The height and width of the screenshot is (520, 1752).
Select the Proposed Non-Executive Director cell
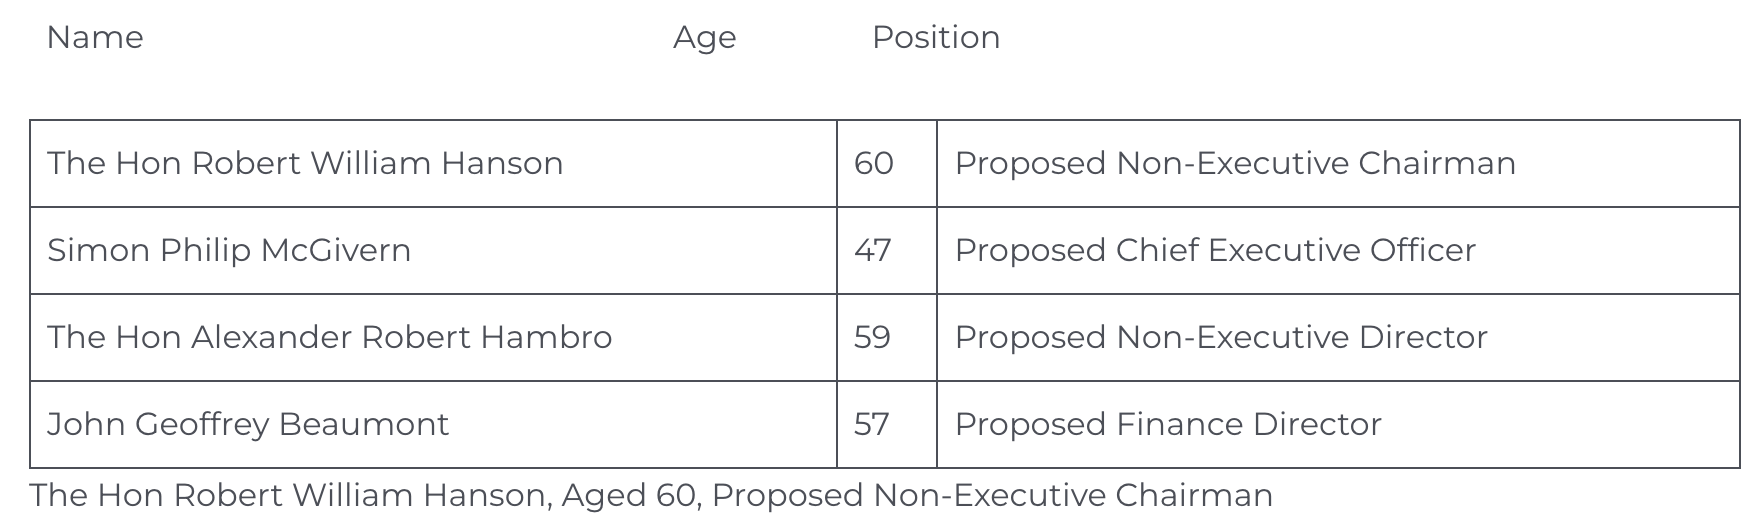click(1221, 338)
